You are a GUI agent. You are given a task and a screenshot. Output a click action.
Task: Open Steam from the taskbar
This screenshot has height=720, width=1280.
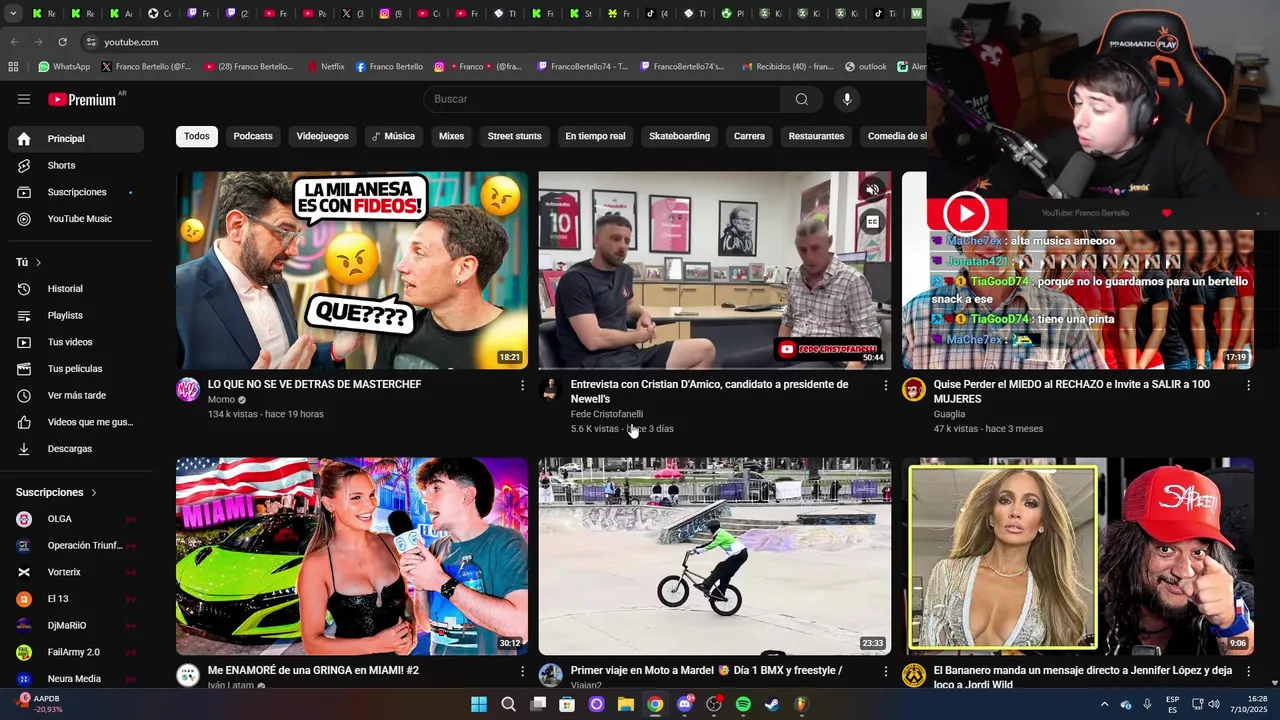(772, 704)
